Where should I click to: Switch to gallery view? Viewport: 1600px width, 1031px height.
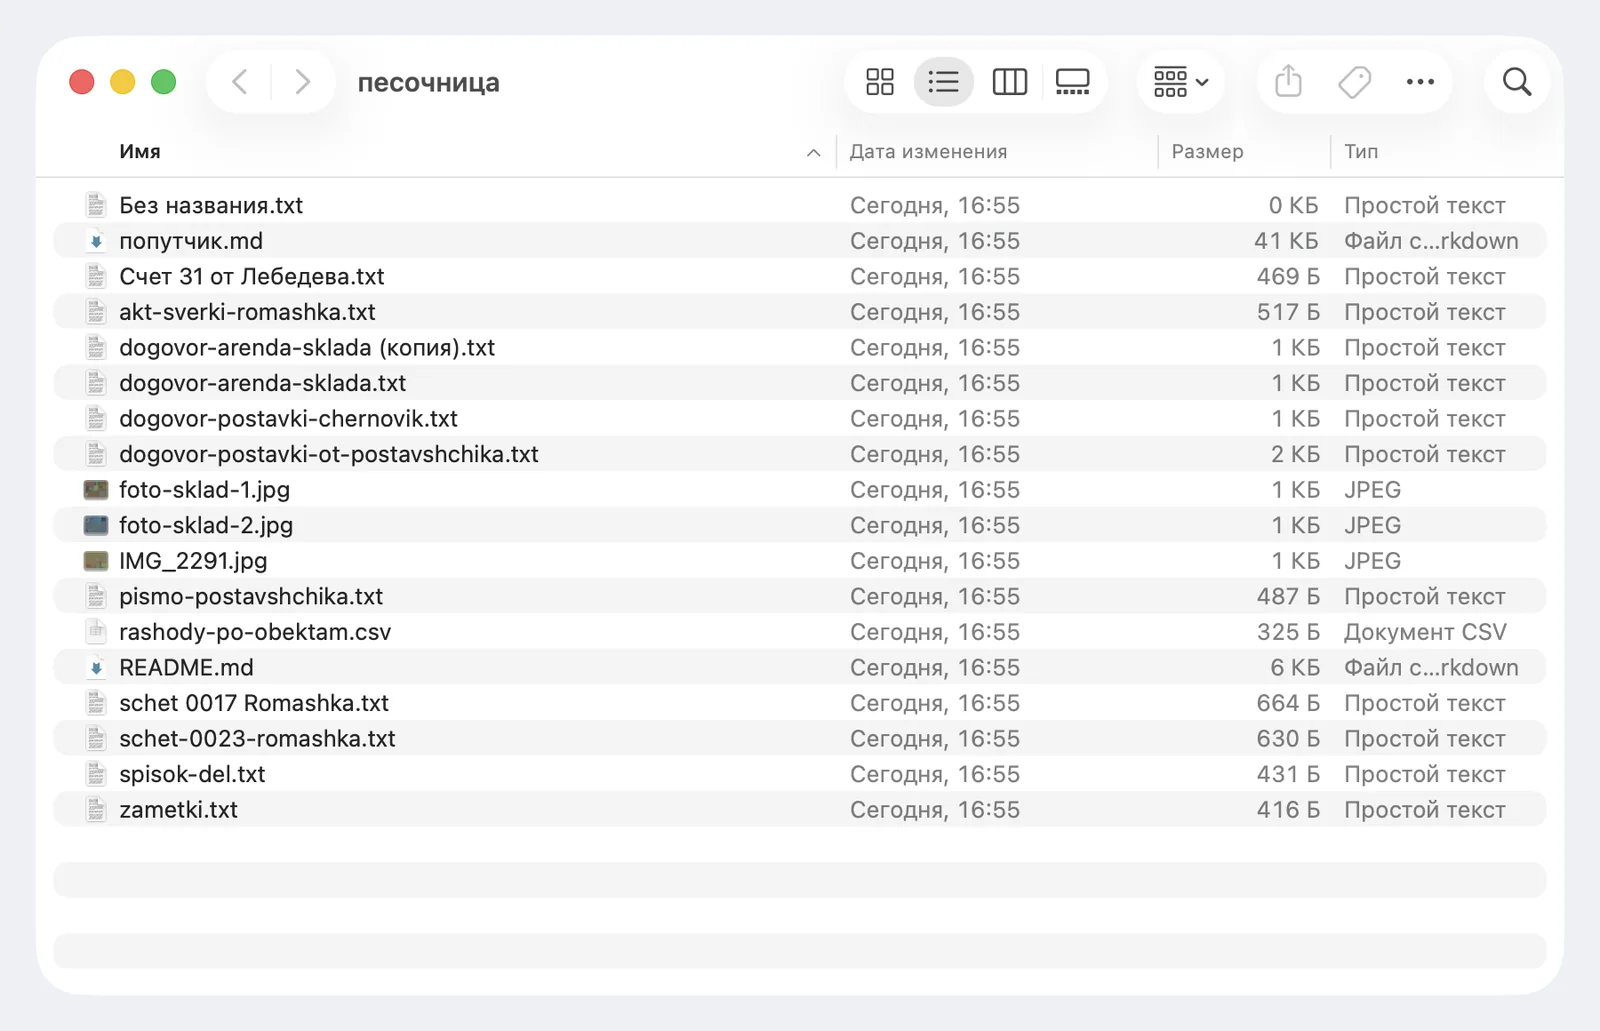click(1072, 82)
